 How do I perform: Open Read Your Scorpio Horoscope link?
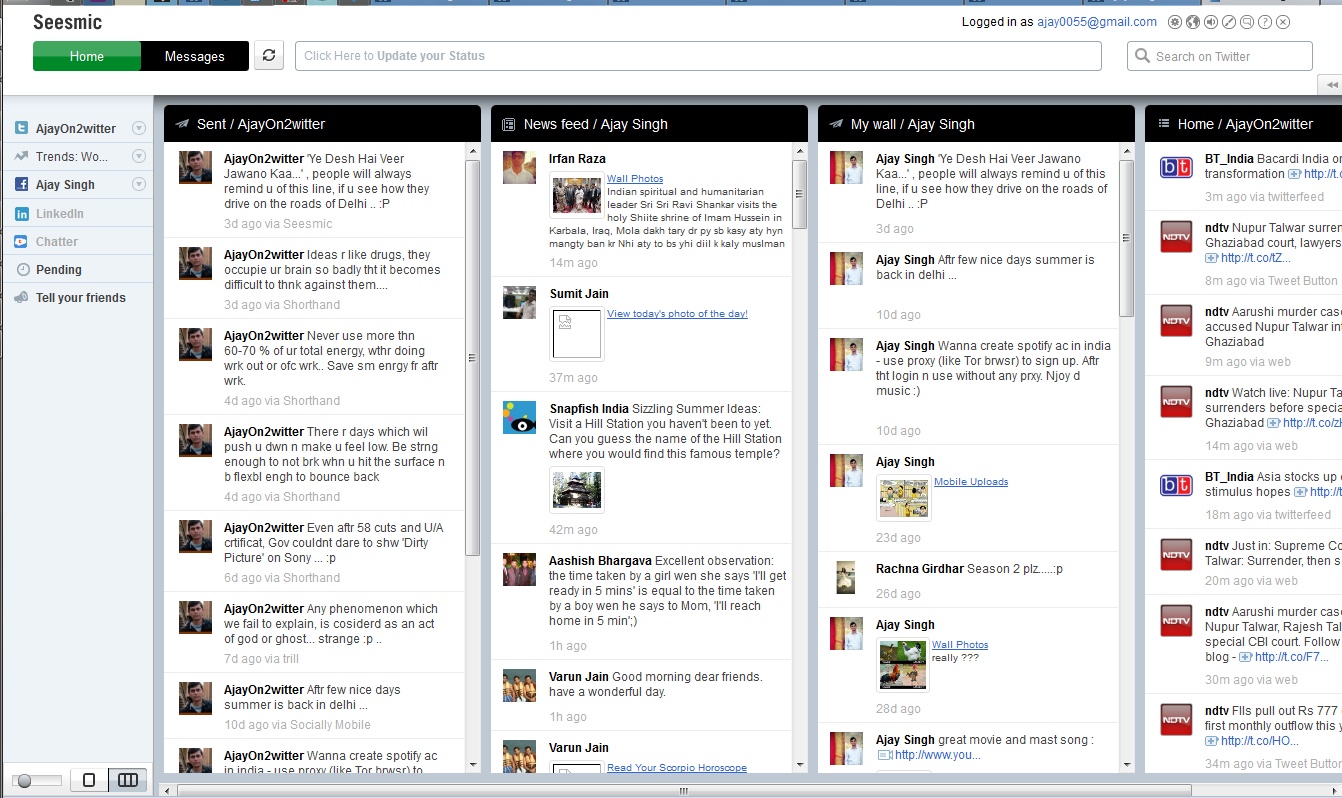677,767
